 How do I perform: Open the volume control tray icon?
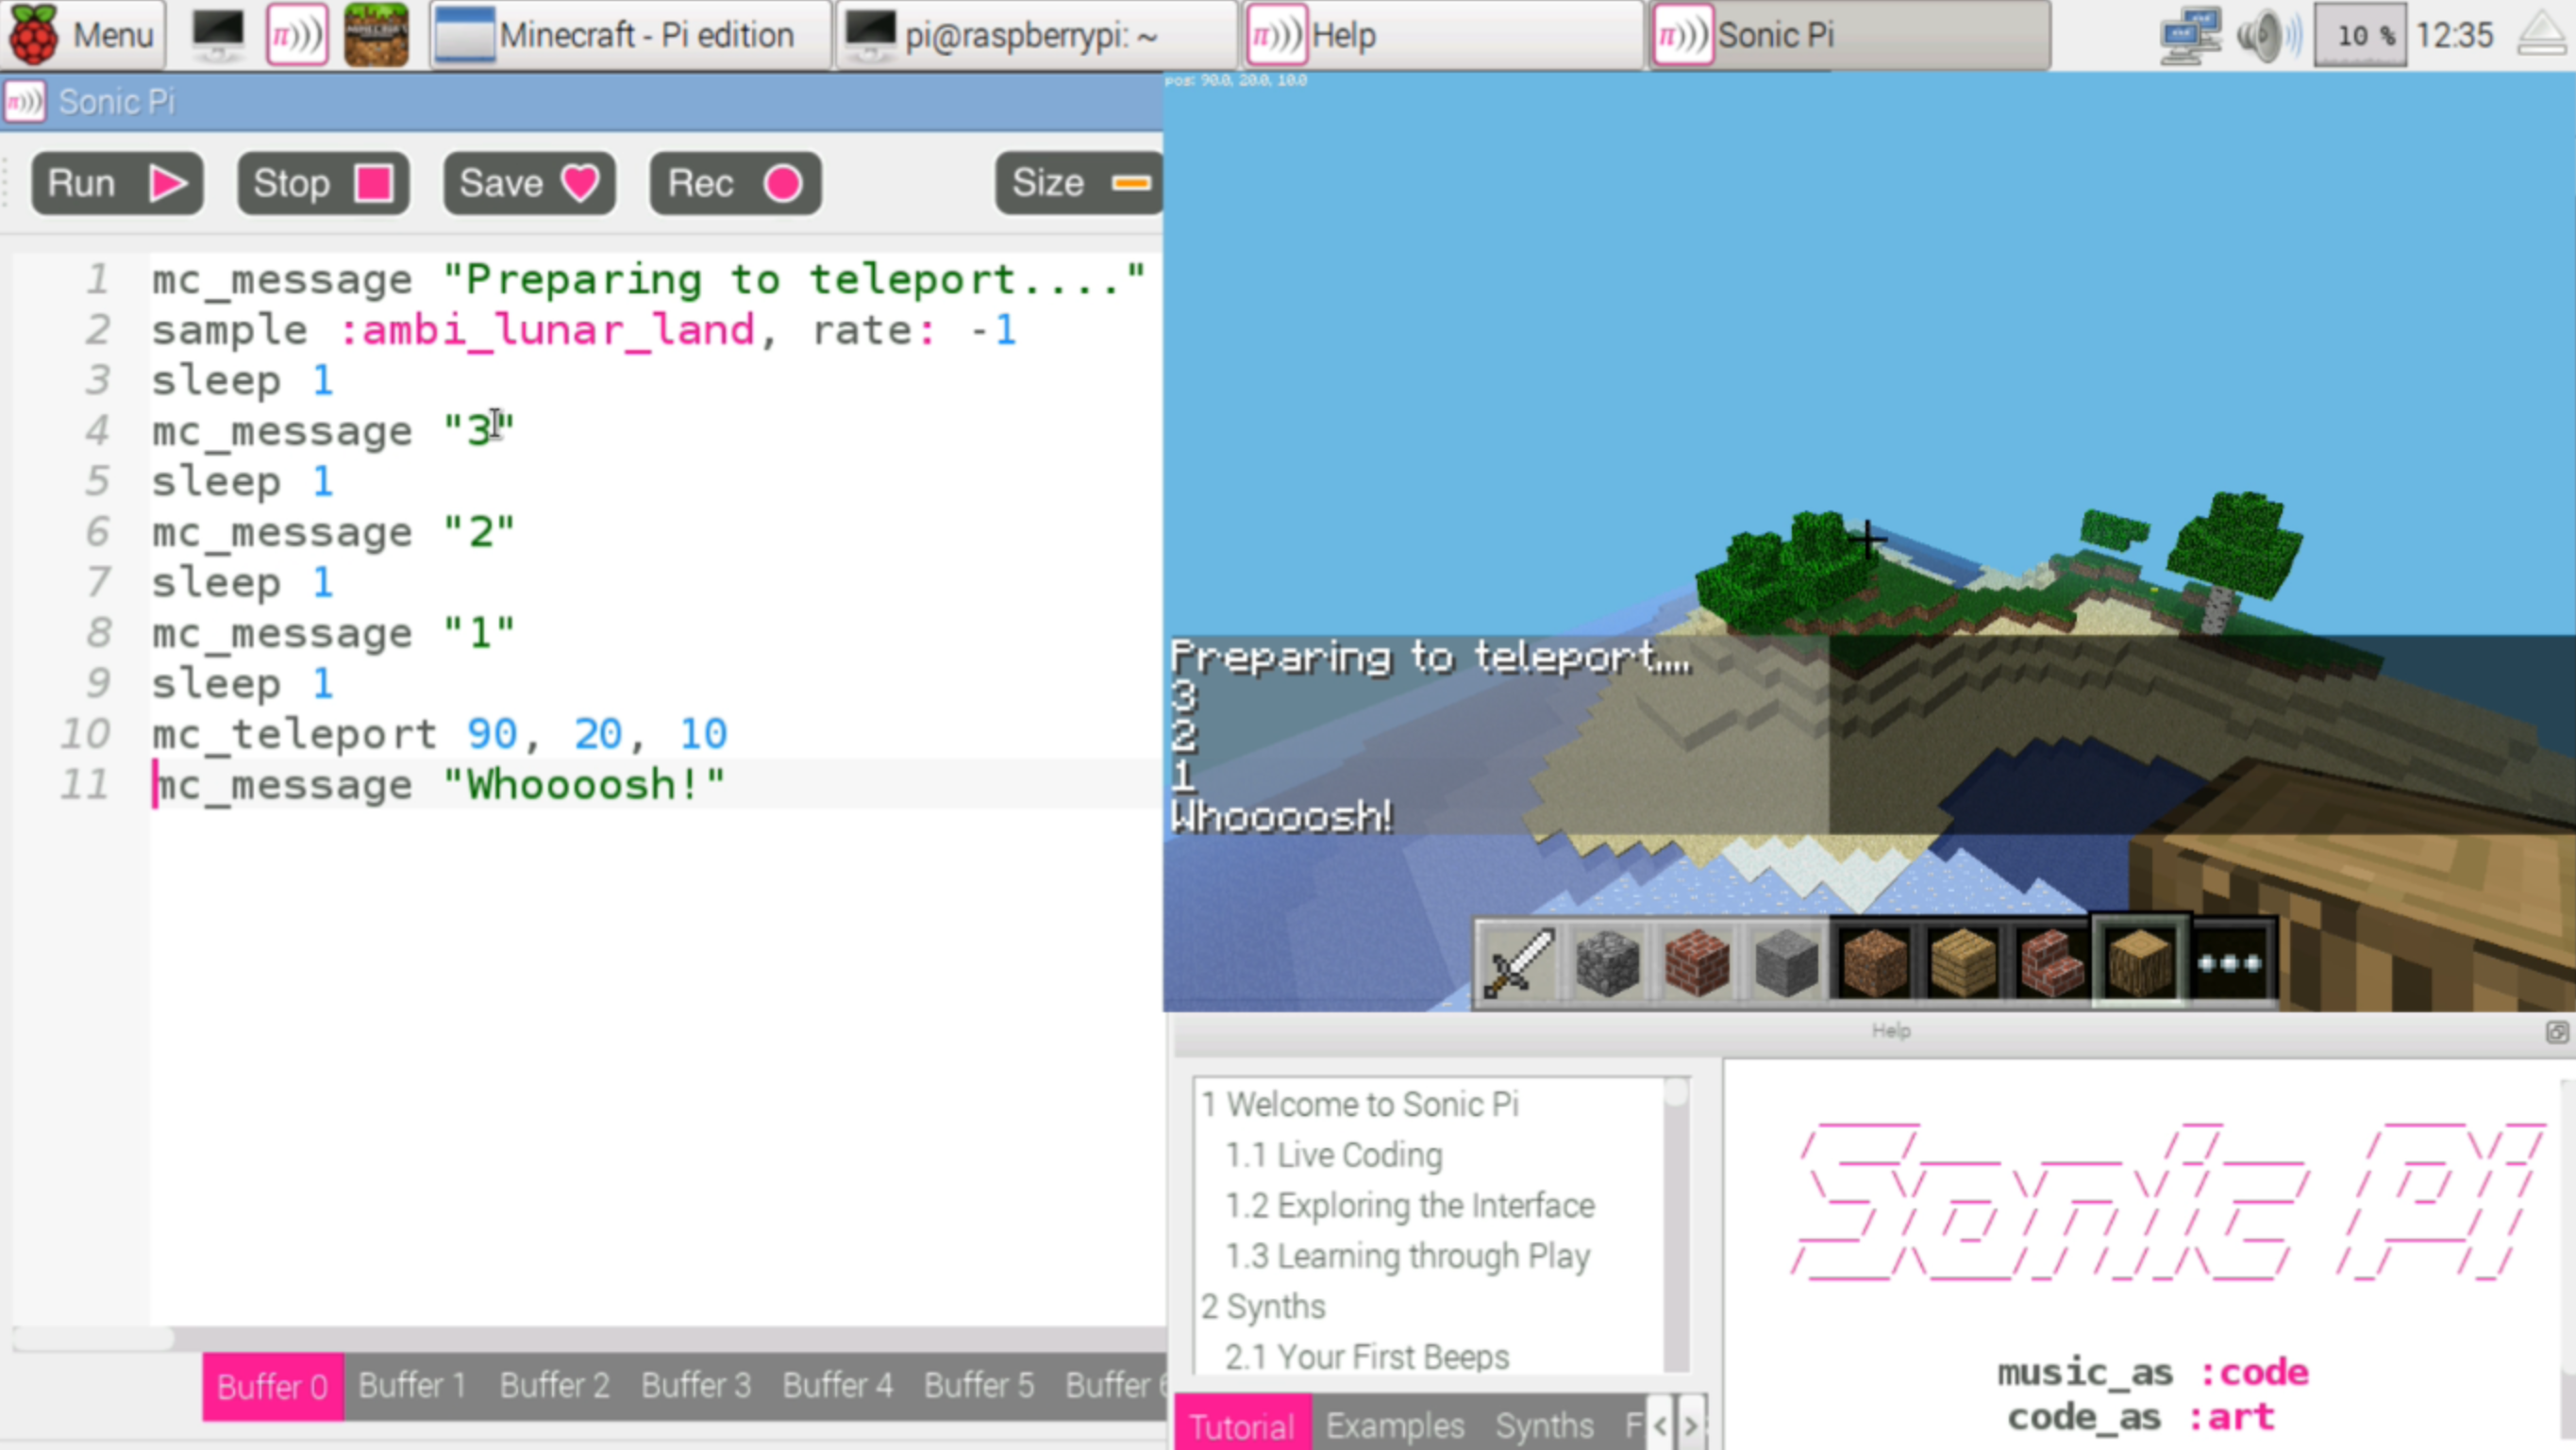coord(2268,35)
